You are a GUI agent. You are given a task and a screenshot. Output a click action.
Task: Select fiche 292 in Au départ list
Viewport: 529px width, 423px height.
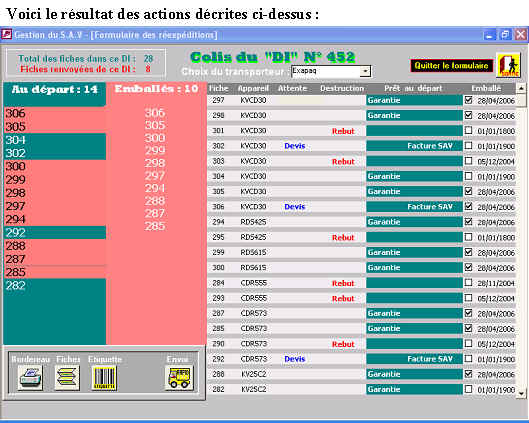[x=55, y=232]
